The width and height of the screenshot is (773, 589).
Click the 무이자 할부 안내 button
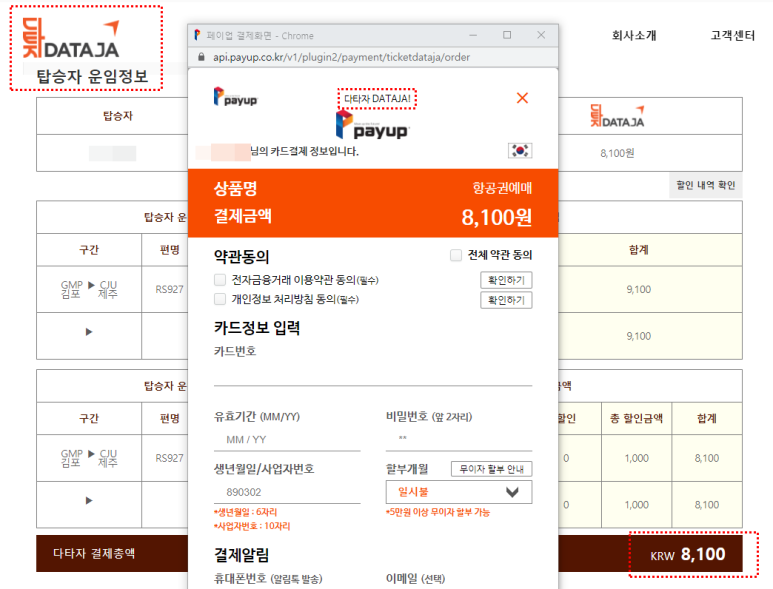(492, 469)
